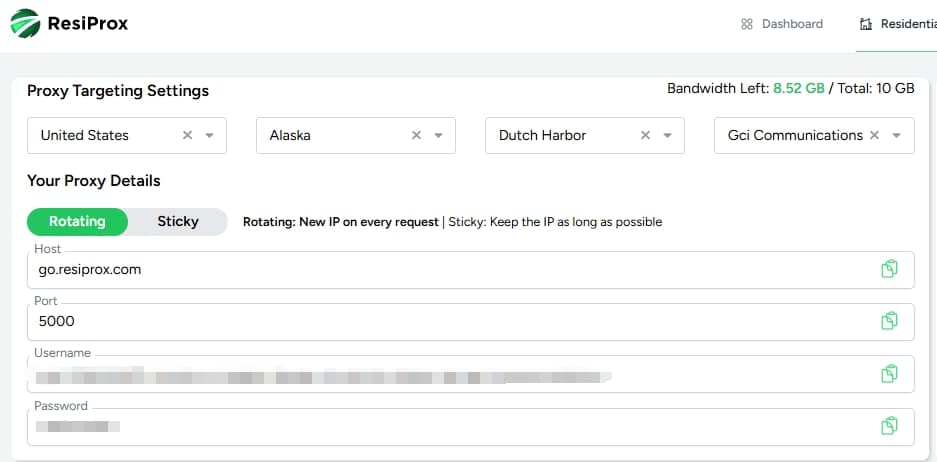This screenshot has width=937, height=462.
Task: Click the Host field showing go.resiprox.com
Action: tap(470, 270)
